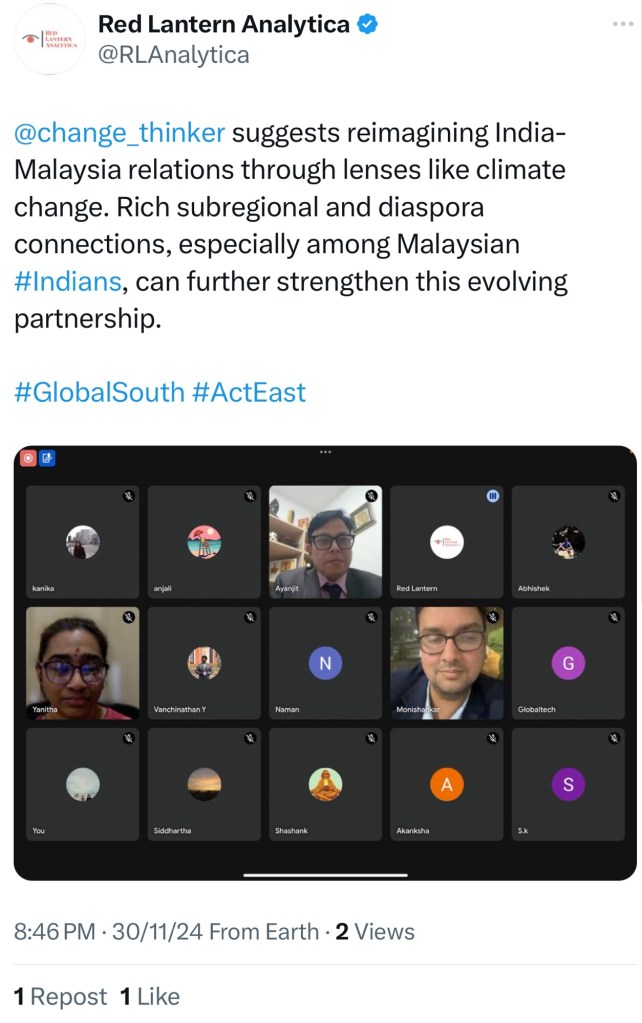Open the #Indians hashtag link
642x1023 pixels.
point(68,282)
